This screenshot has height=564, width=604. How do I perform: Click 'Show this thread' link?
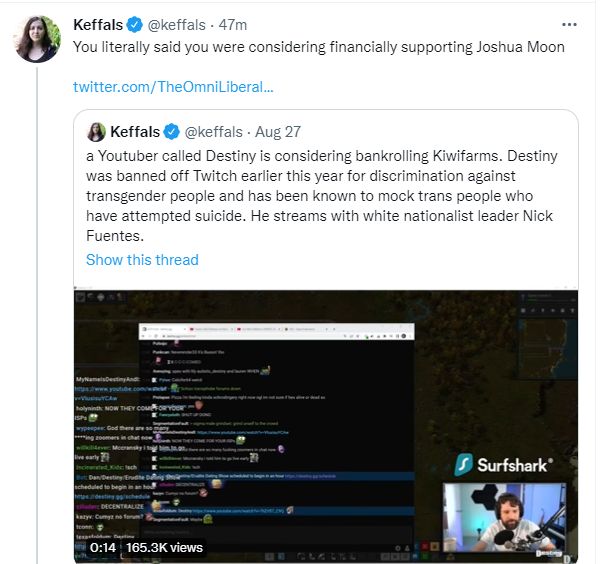[142, 260]
